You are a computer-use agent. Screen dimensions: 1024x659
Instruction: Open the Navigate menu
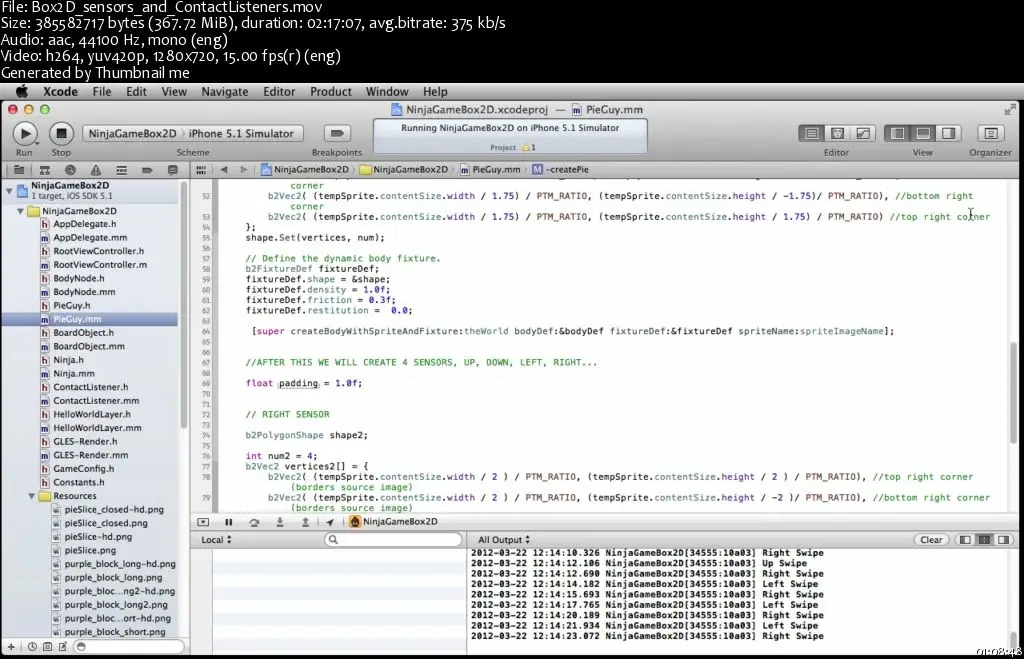pos(225,91)
